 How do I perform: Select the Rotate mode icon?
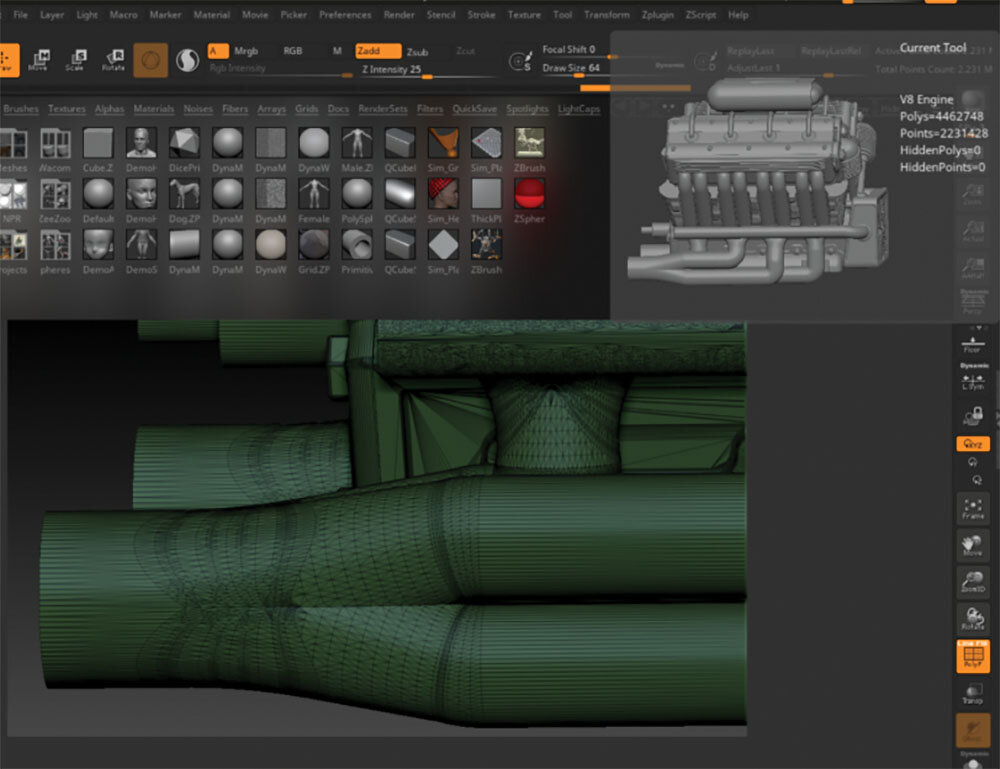[x=114, y=60]
